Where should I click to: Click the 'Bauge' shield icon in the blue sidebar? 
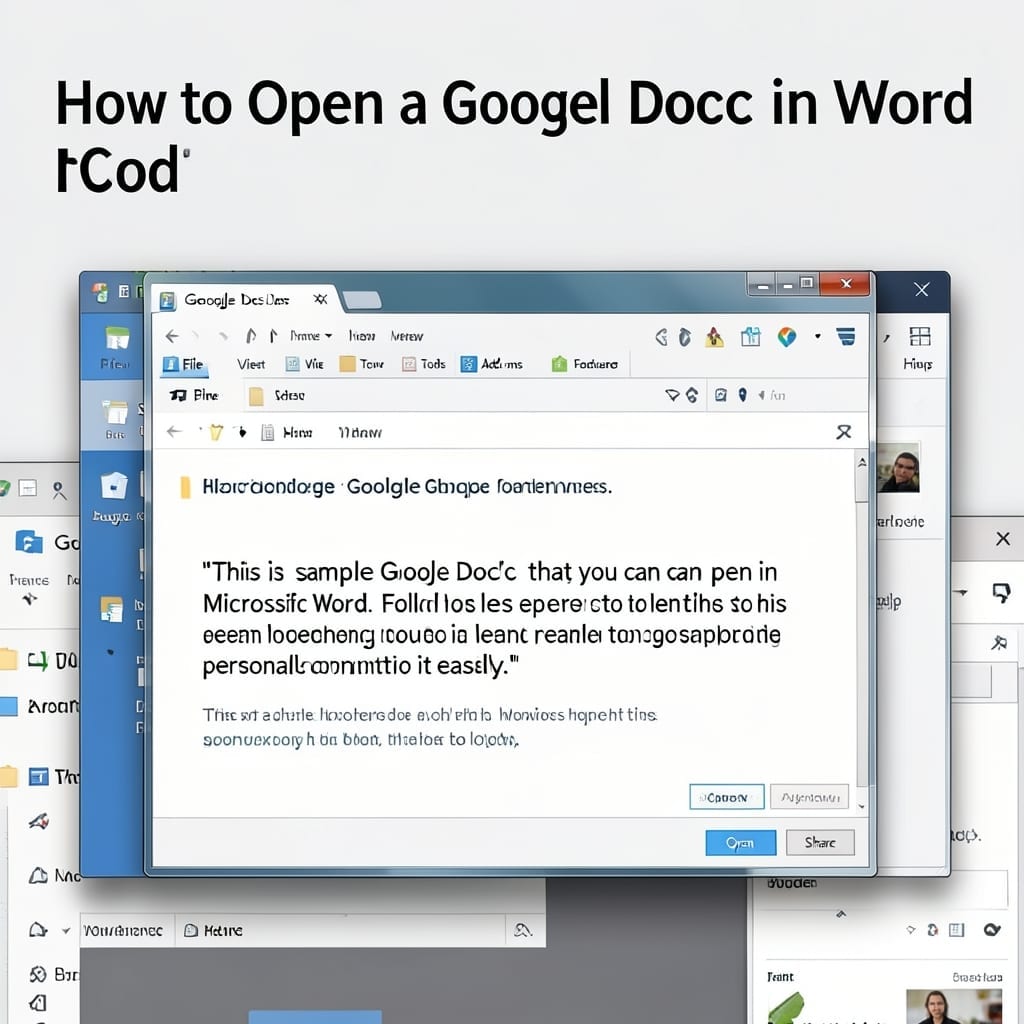pos(114,487)
